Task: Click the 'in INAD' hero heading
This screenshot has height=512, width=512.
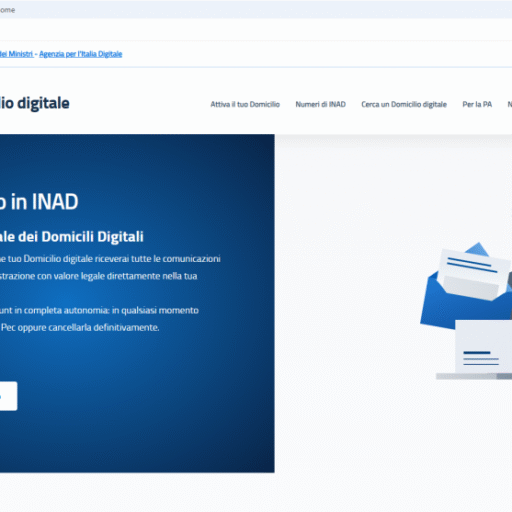Action: (45, 202)
